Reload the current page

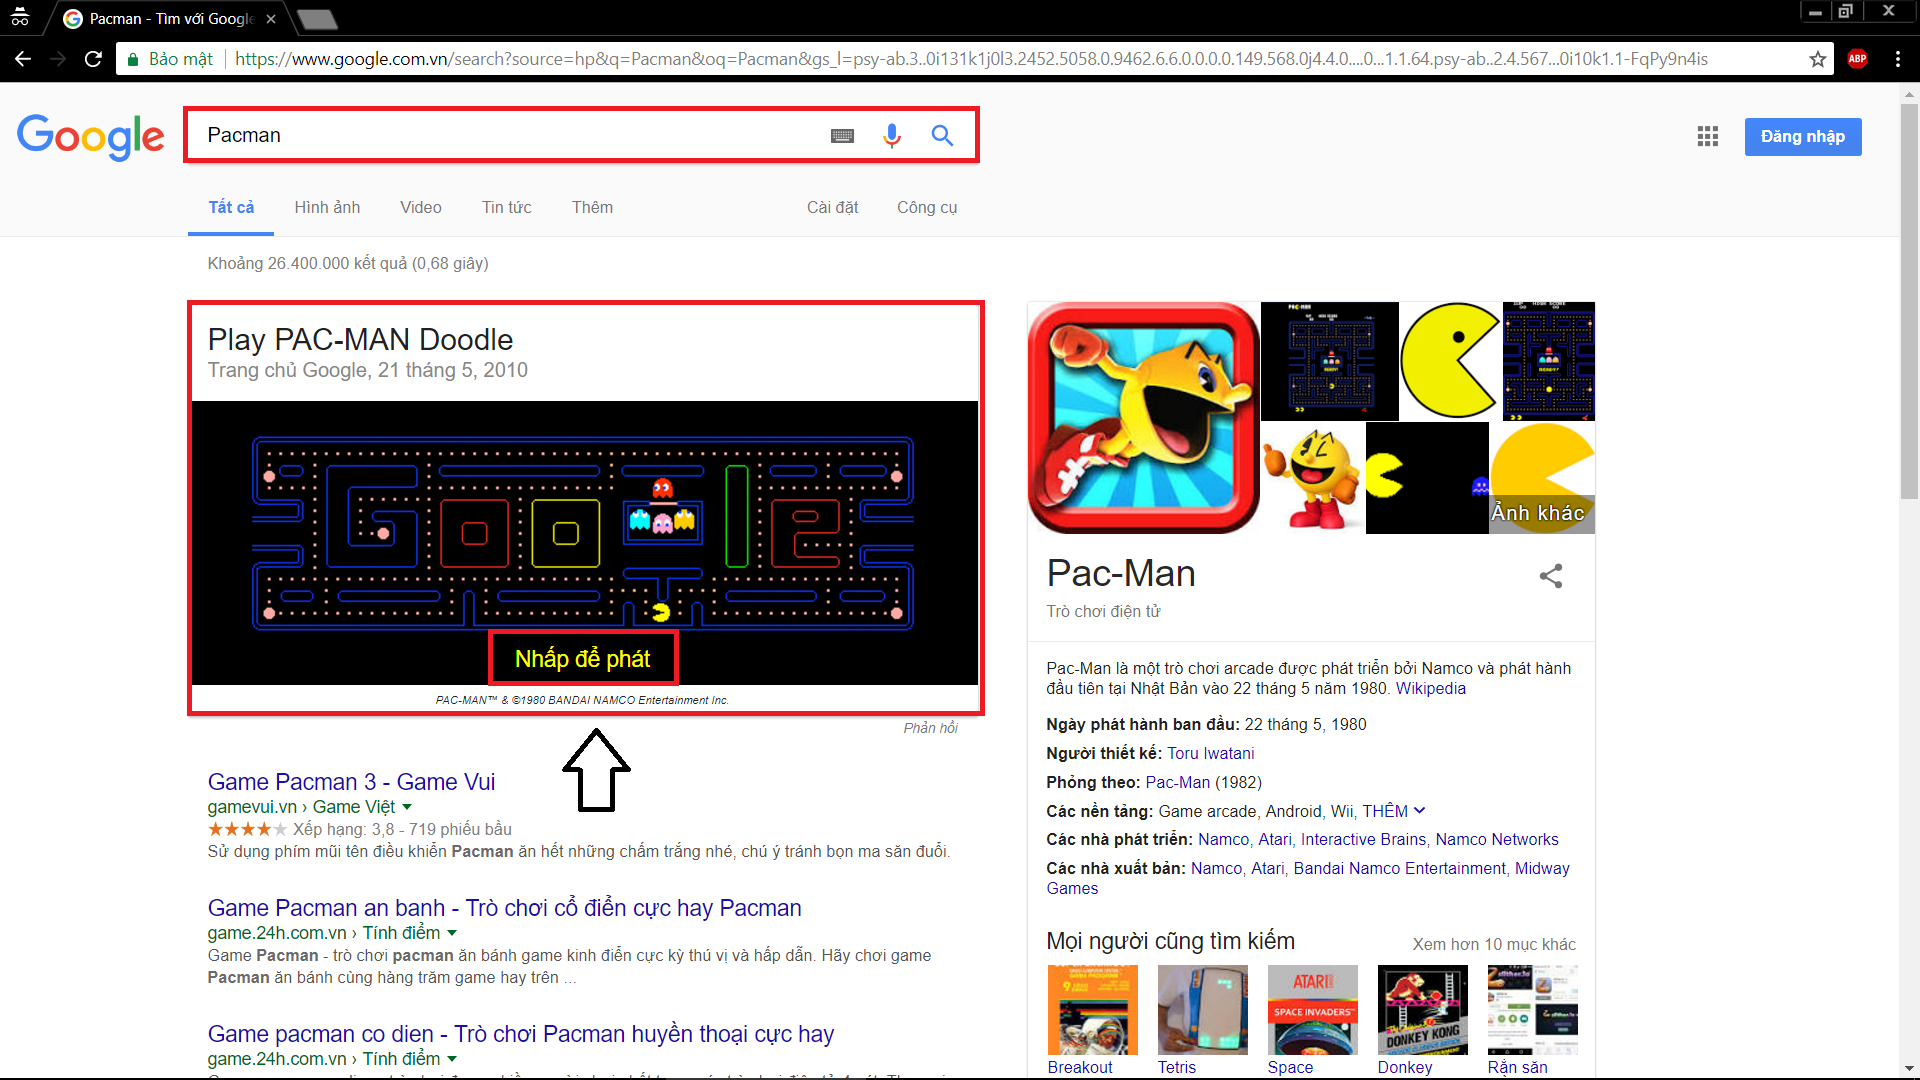coord(93,59)
